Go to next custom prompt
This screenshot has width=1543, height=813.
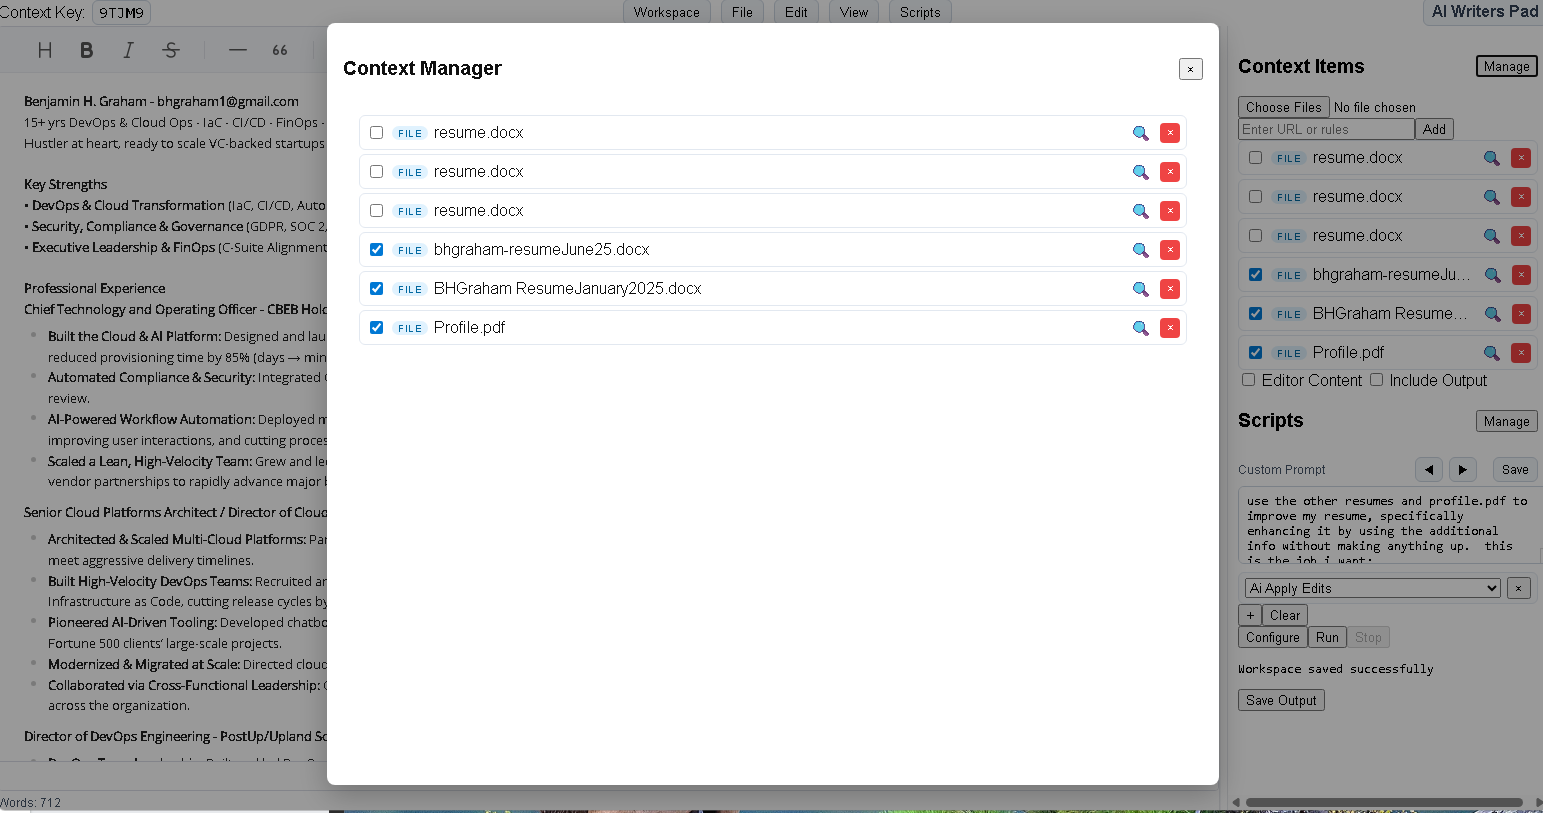point(1462,470)
